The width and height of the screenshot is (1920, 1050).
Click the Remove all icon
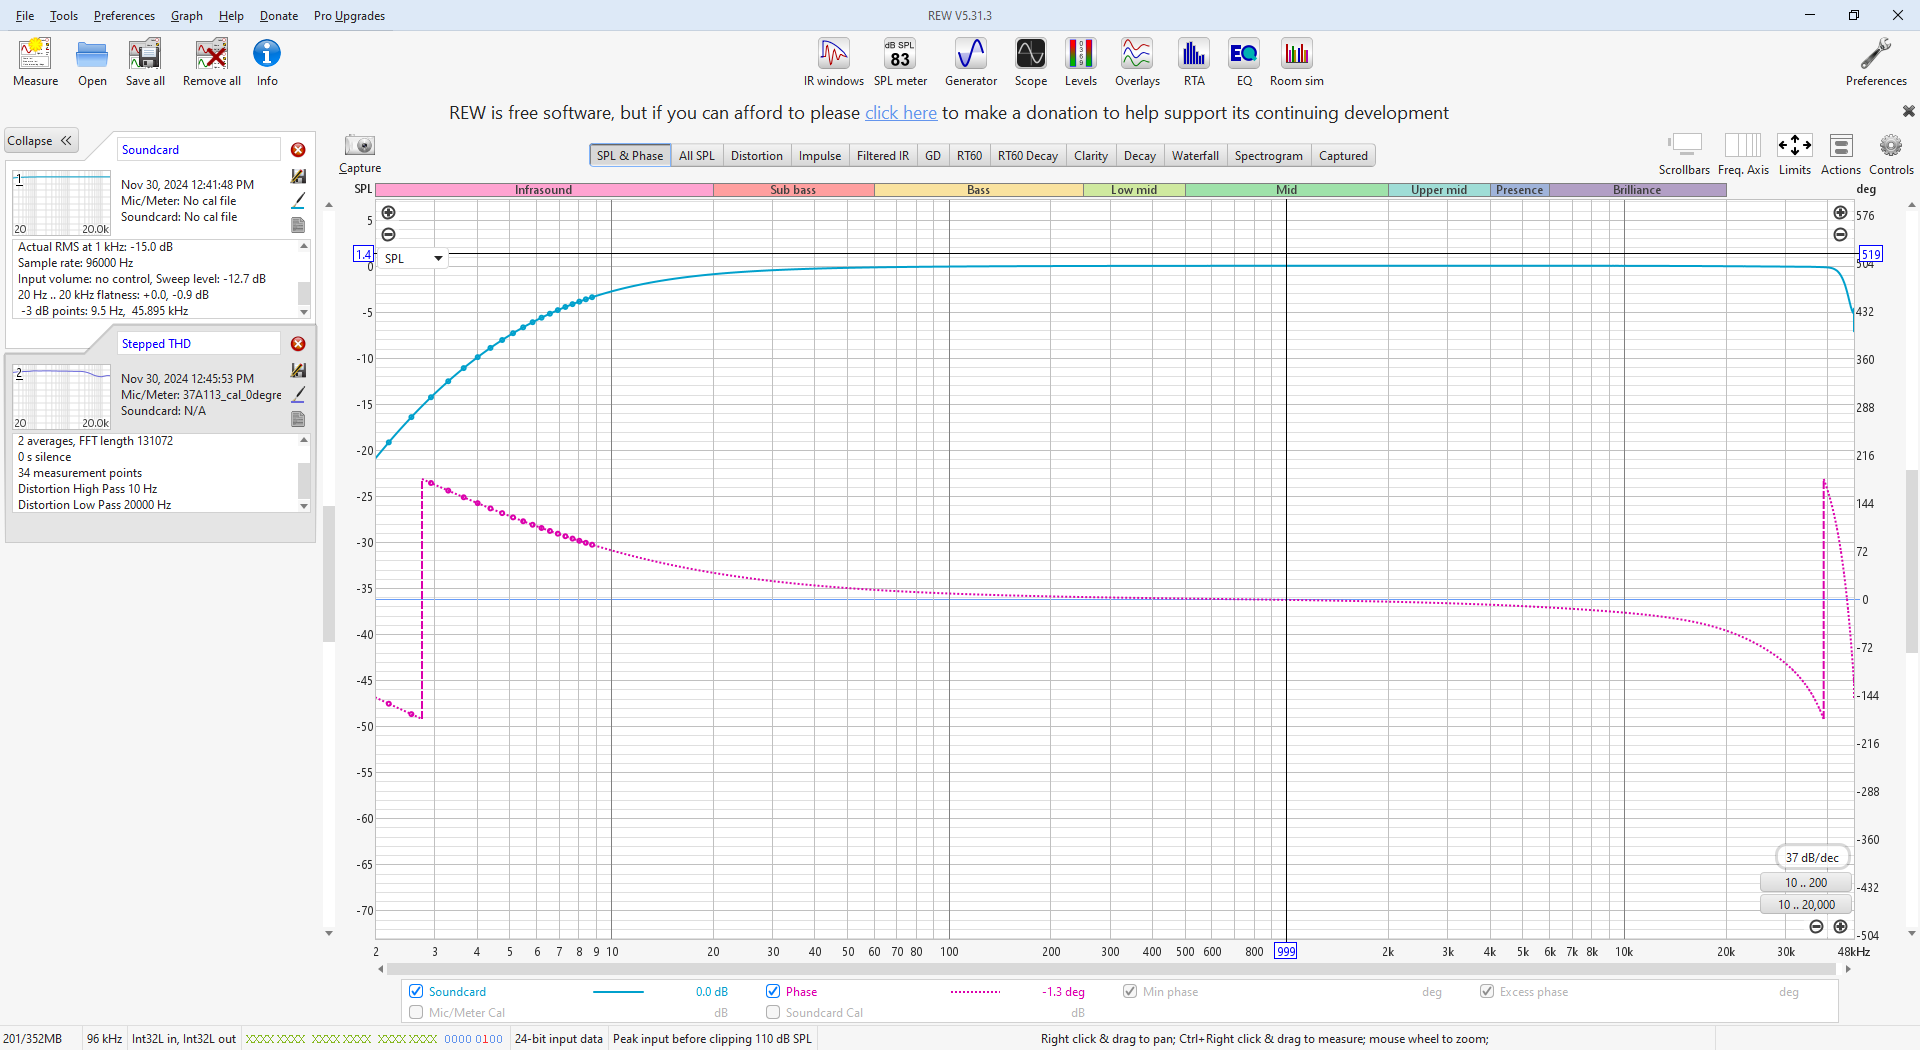coord(212,62)
